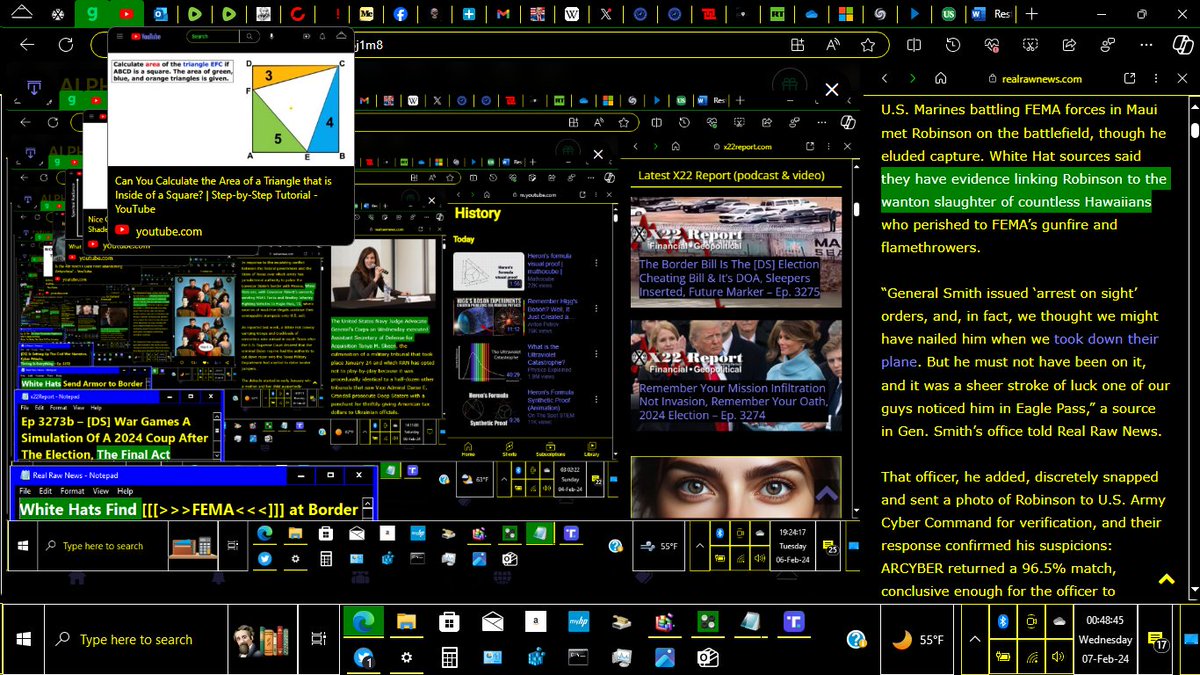Click Home icon in realrawnews sidebar pane
The width and height of the screenshot is (1200, 675).
(x=941, y=78)
